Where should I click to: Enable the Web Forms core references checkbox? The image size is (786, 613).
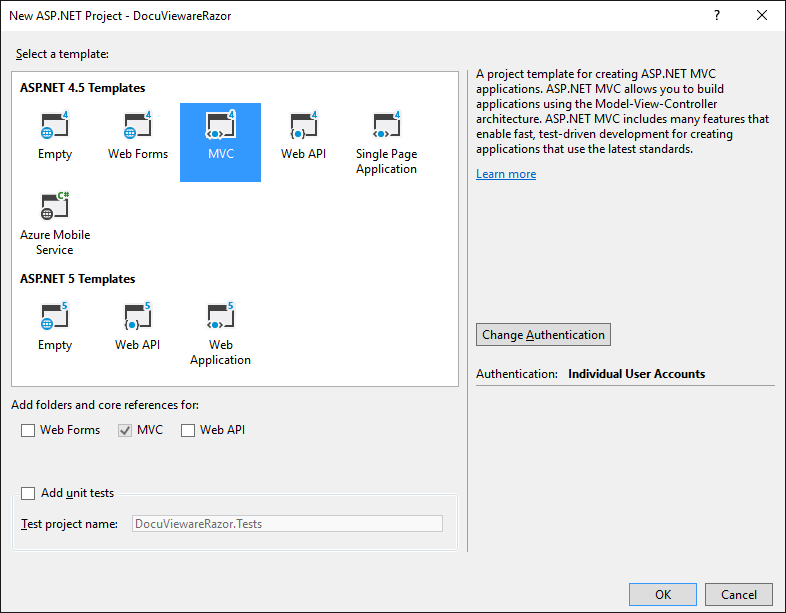(x=28, y=431)
